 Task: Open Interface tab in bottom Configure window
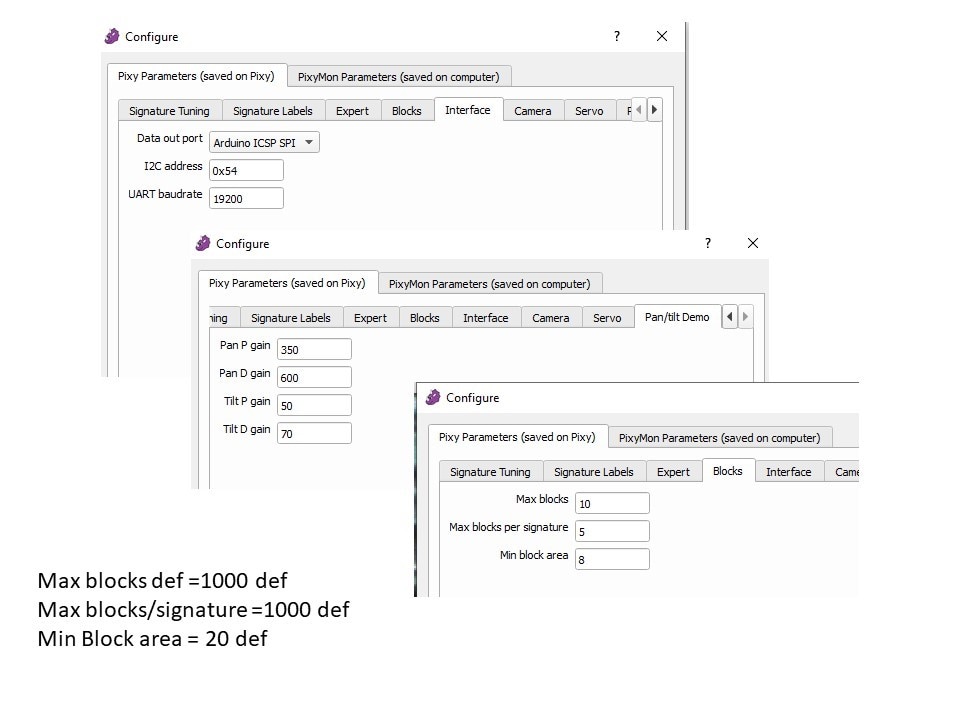789,472
